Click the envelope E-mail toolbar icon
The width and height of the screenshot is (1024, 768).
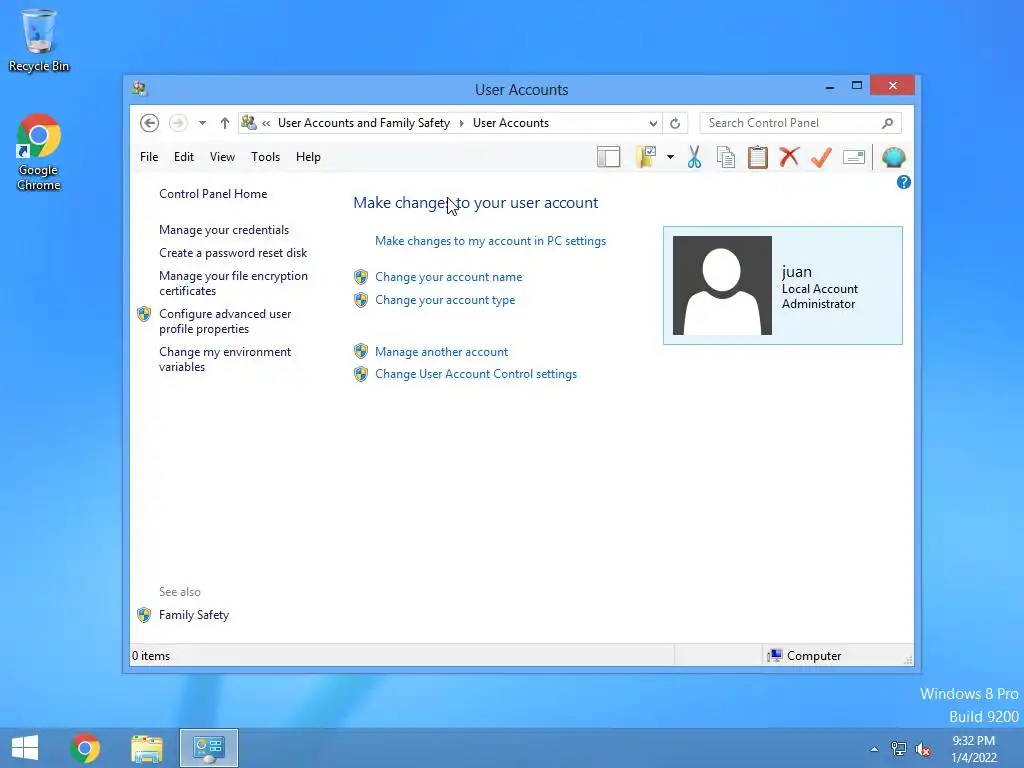pos(854,157)
